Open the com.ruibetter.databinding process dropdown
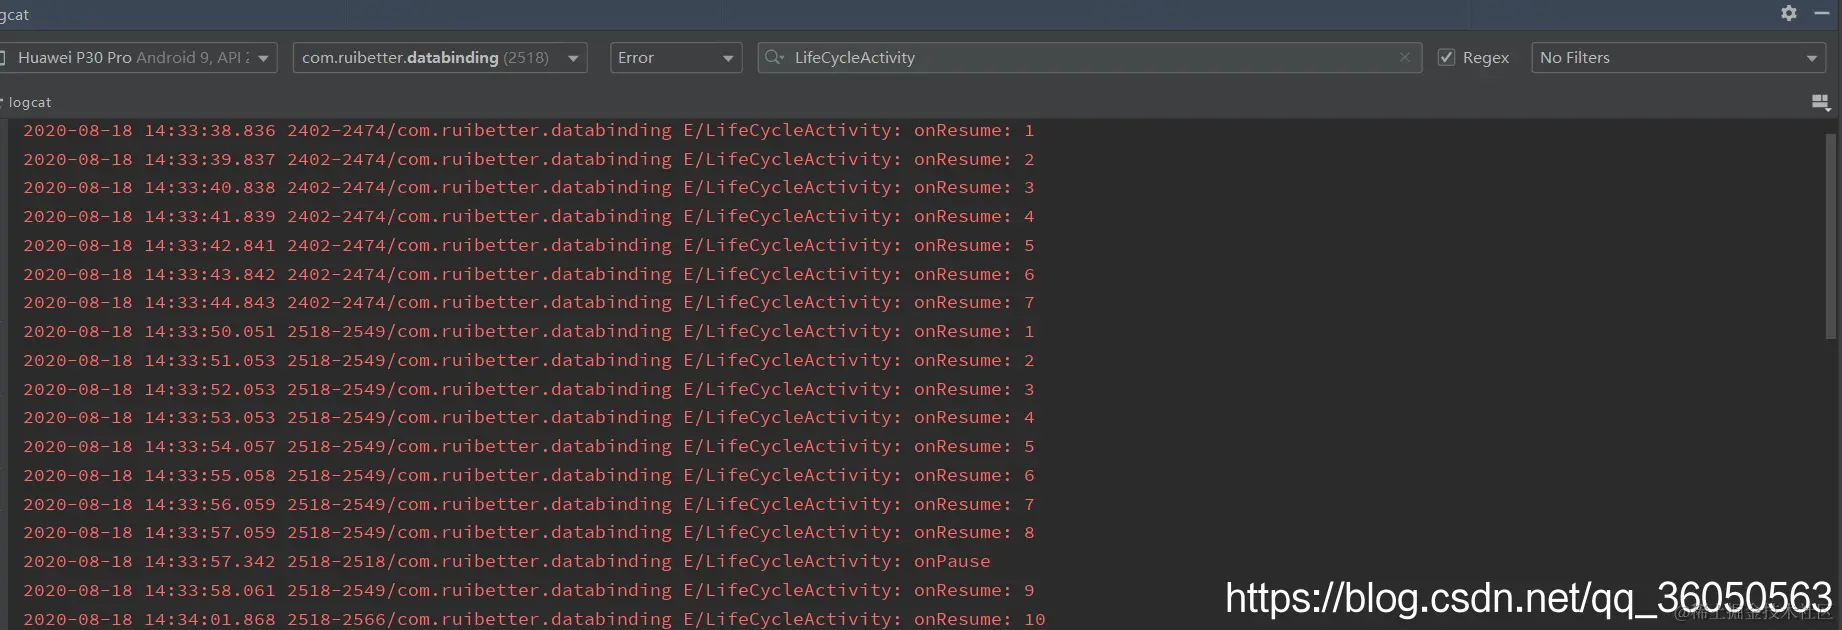This screenshot has width=1842, height=630. tap(439, 58)
